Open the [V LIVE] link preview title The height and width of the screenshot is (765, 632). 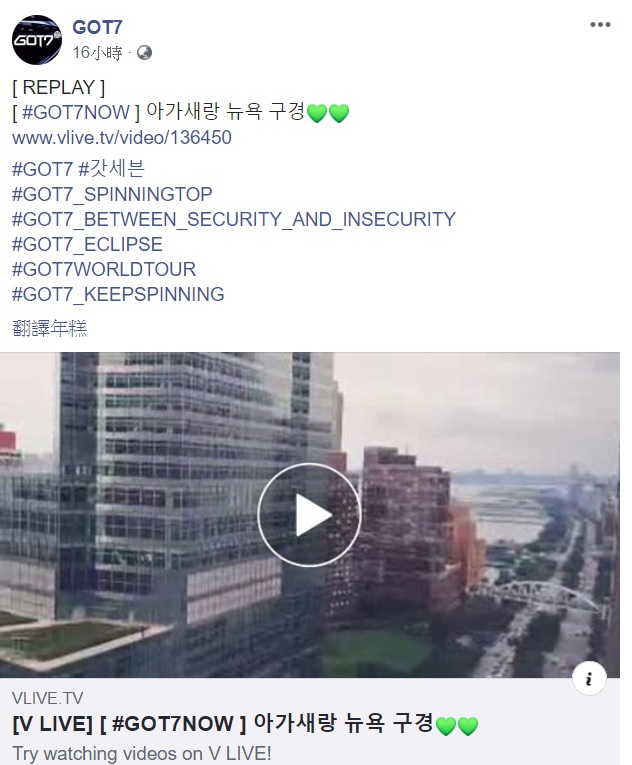pos(245,724)
